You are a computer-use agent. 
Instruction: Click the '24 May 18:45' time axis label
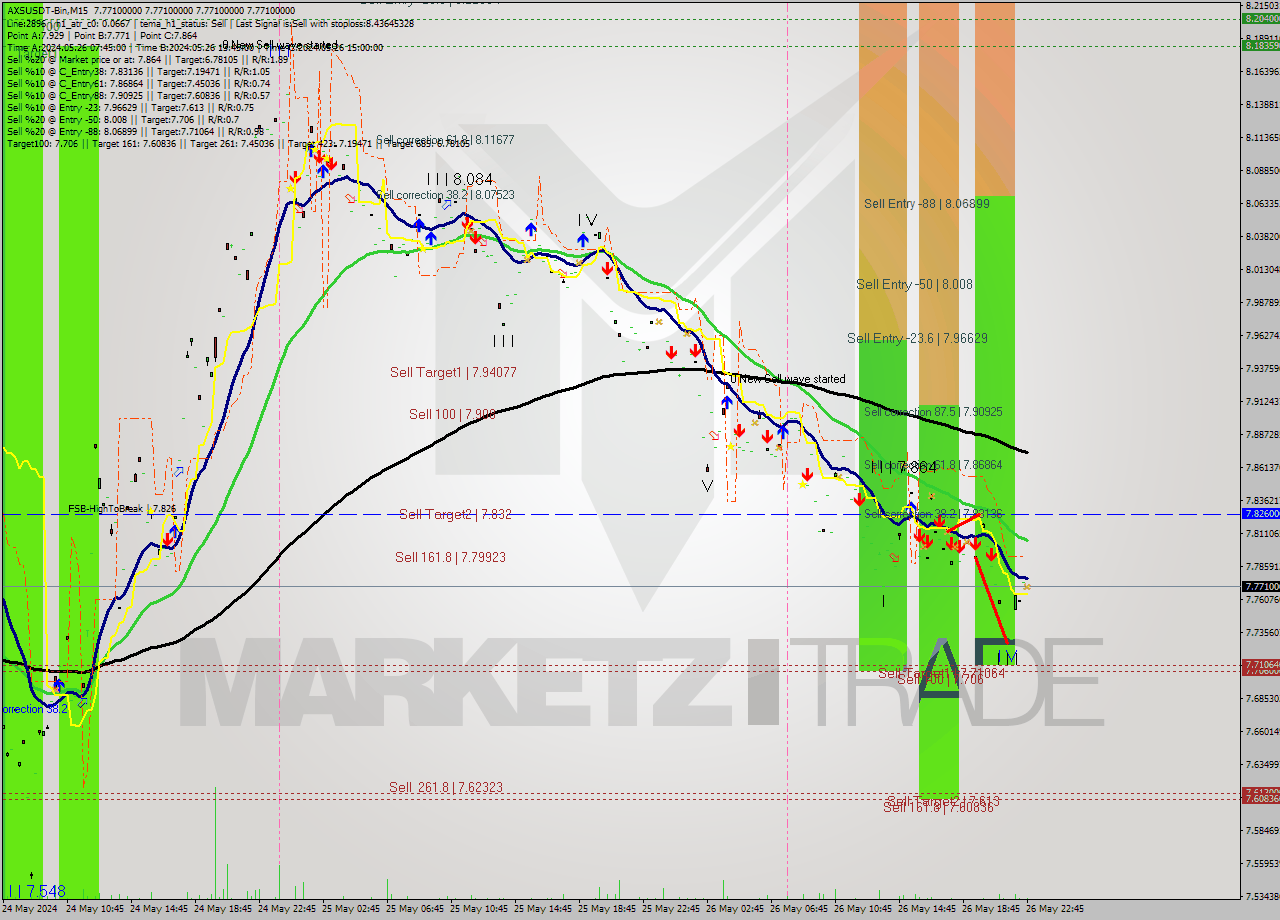click(x=223, y=909)
